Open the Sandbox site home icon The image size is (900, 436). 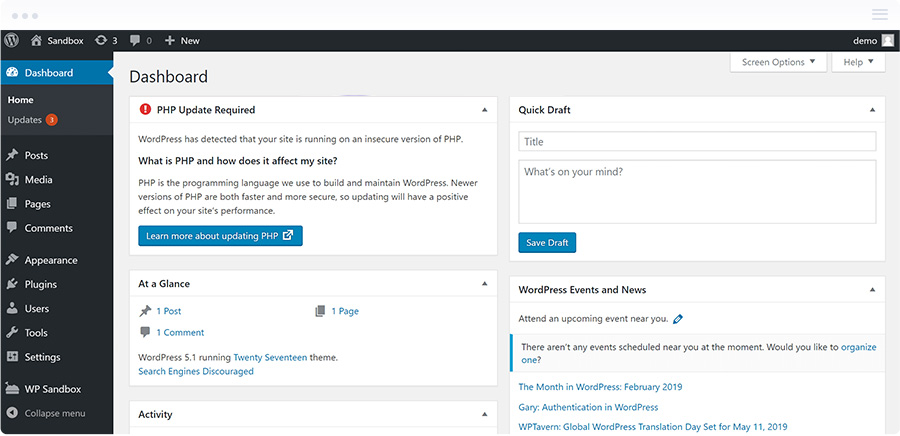(x=36, y=40)
